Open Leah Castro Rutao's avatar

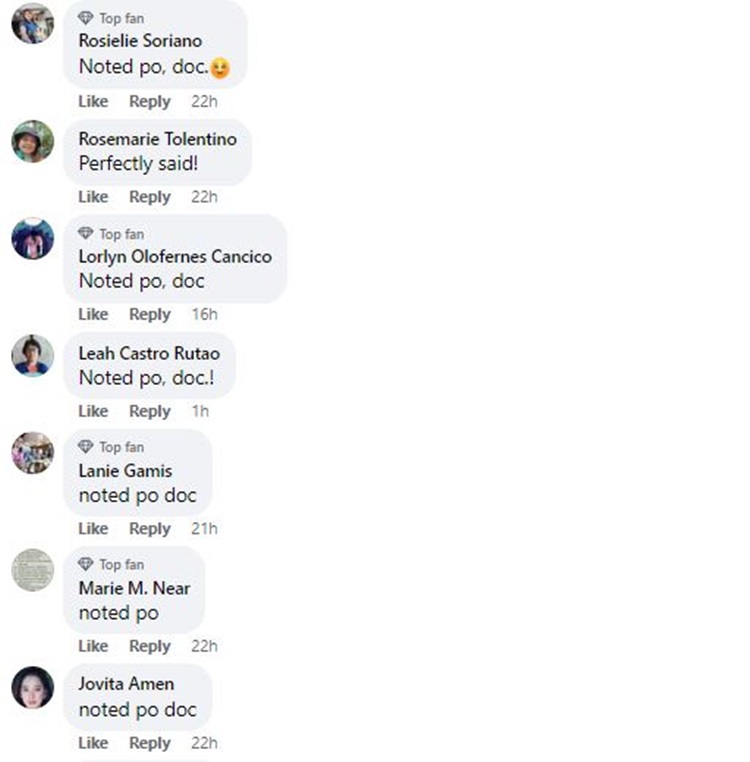(33, 356)
